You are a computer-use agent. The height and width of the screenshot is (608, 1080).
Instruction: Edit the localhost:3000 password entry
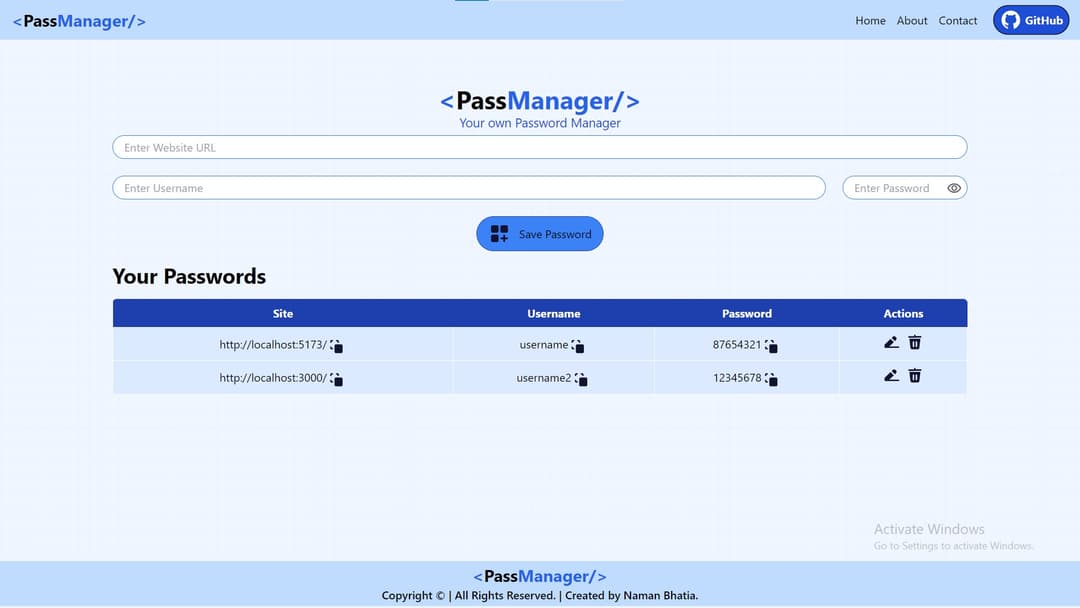(891, 376)
